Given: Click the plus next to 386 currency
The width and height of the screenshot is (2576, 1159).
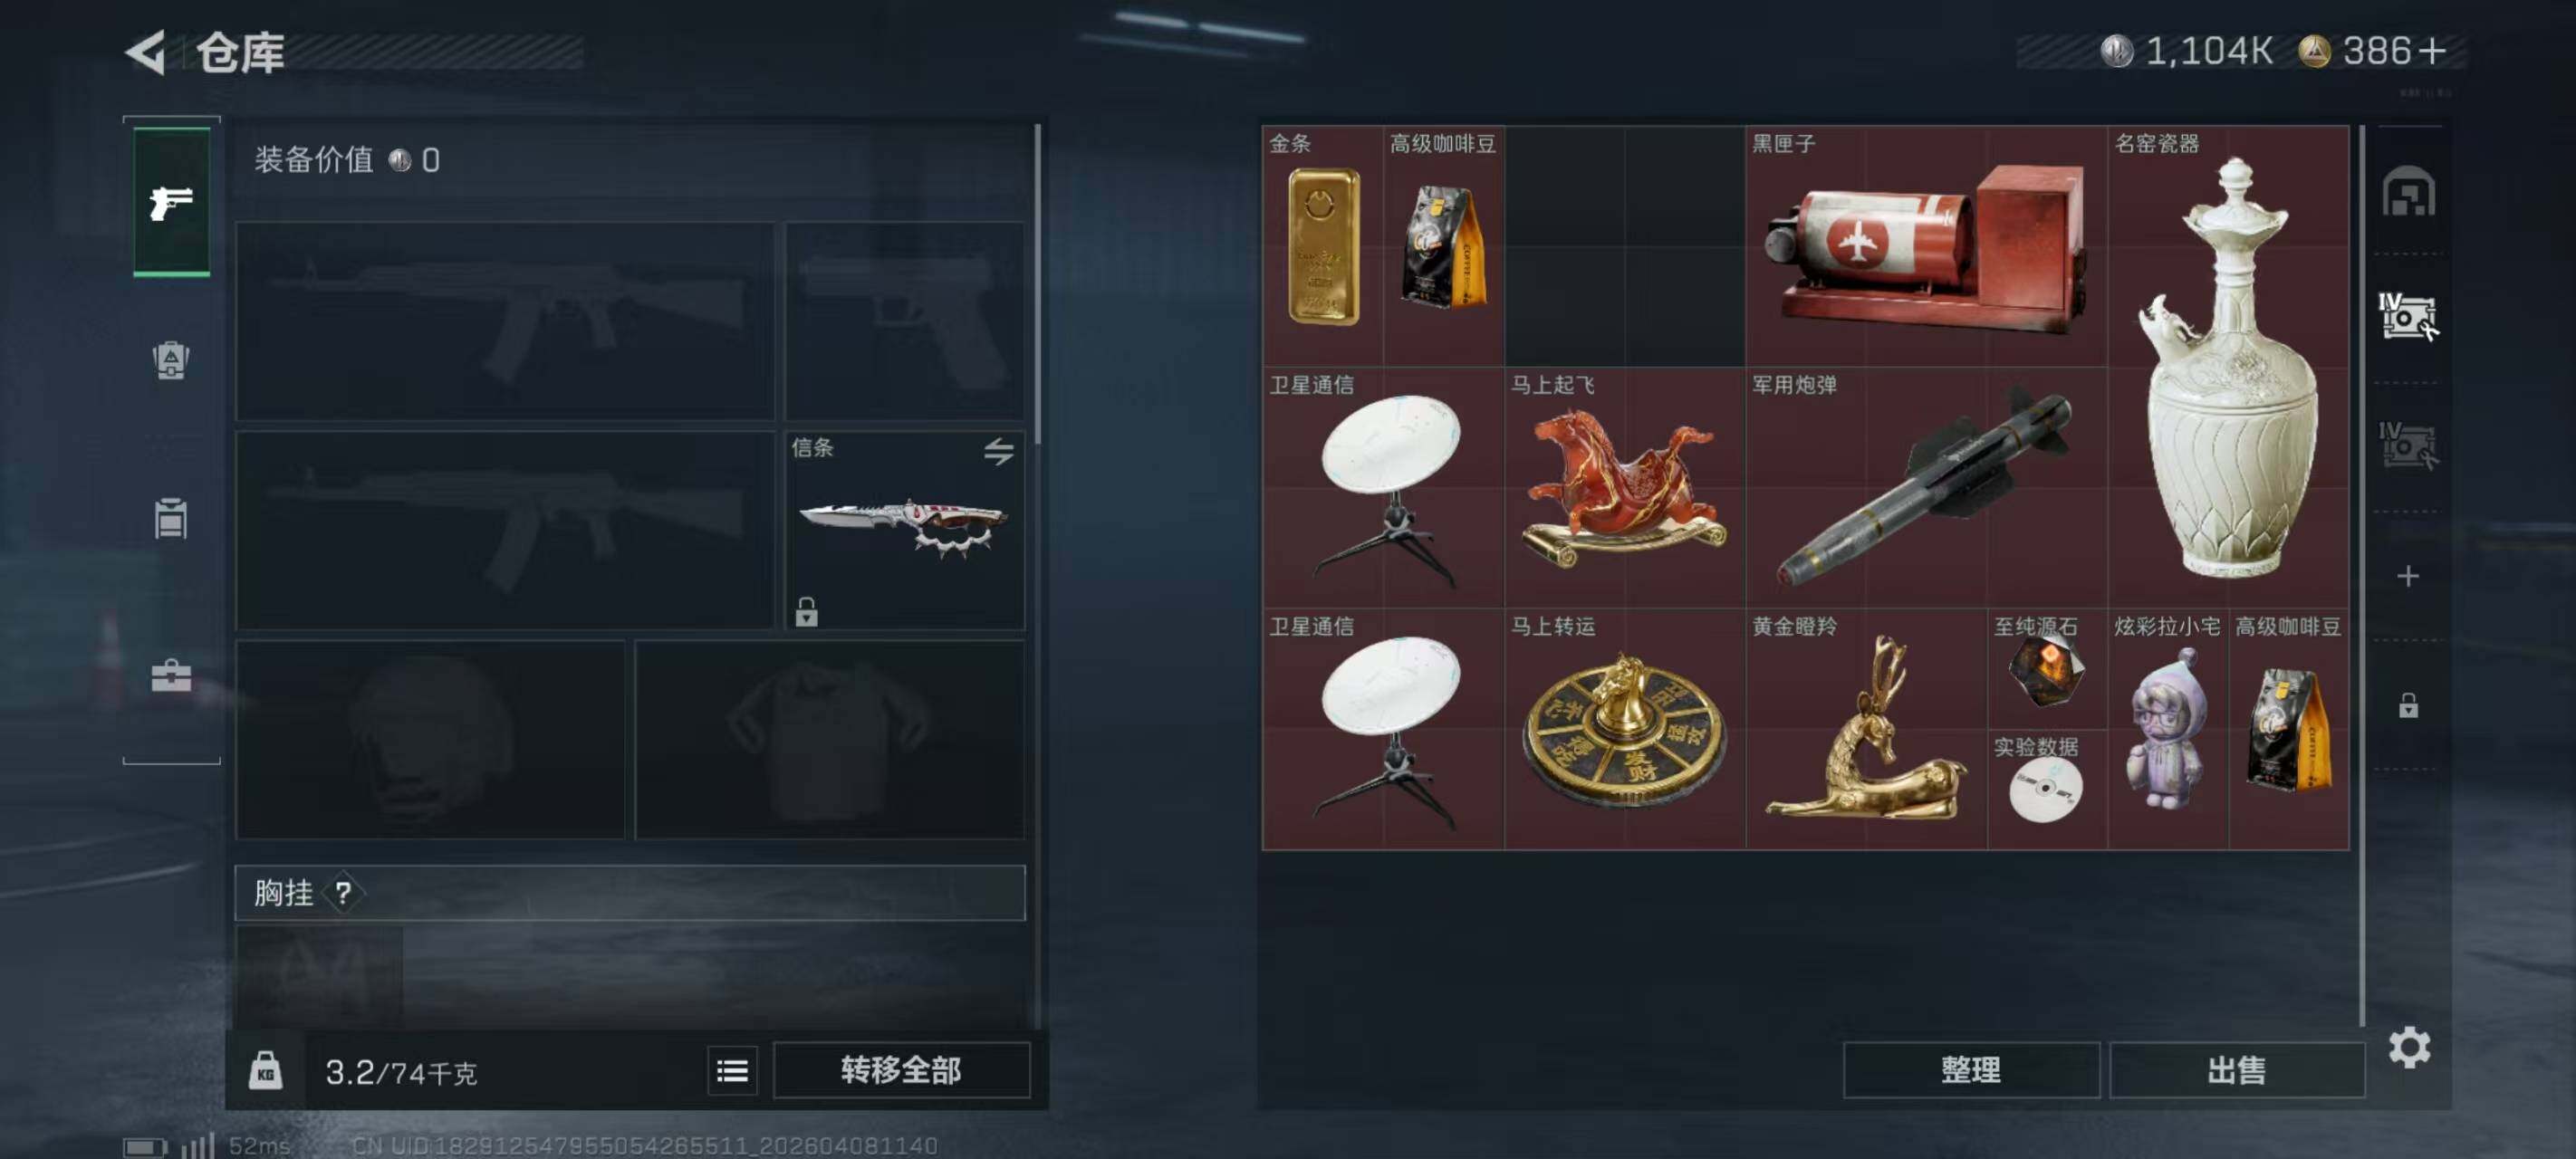Looking at the screenshot, I should click(x=2432, y=51).
